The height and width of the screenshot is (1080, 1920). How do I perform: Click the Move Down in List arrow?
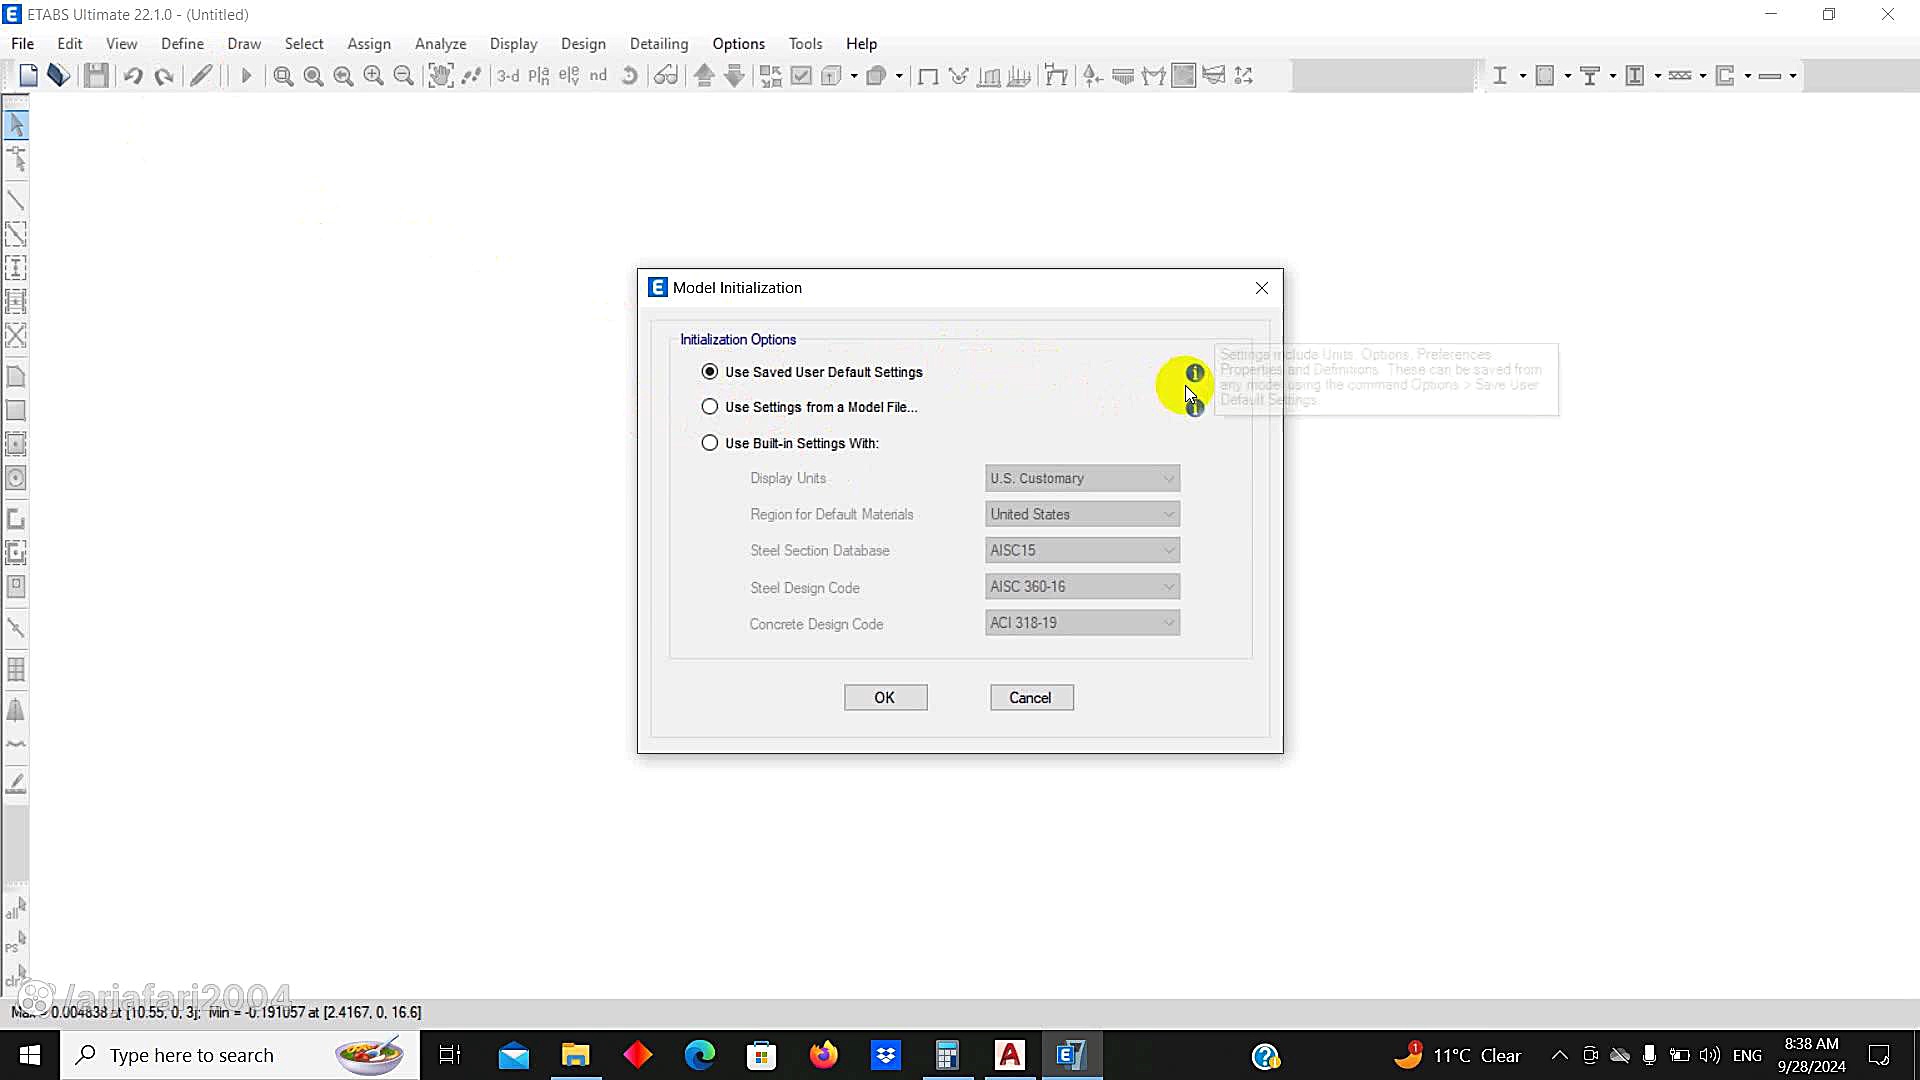pos(734,76)
